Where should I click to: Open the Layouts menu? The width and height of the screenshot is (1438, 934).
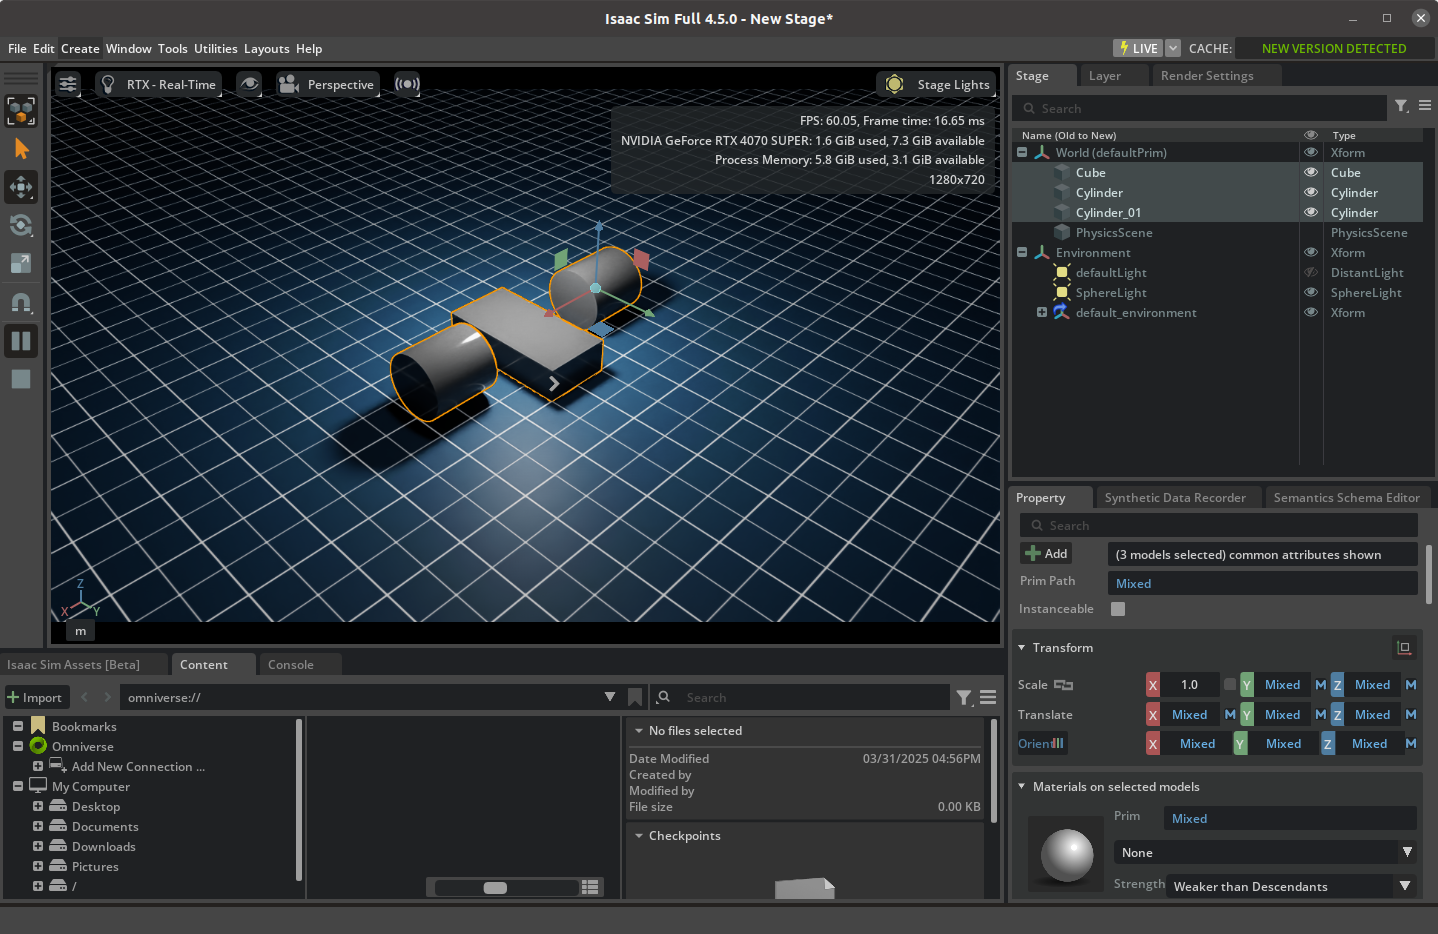coord(266,48)
